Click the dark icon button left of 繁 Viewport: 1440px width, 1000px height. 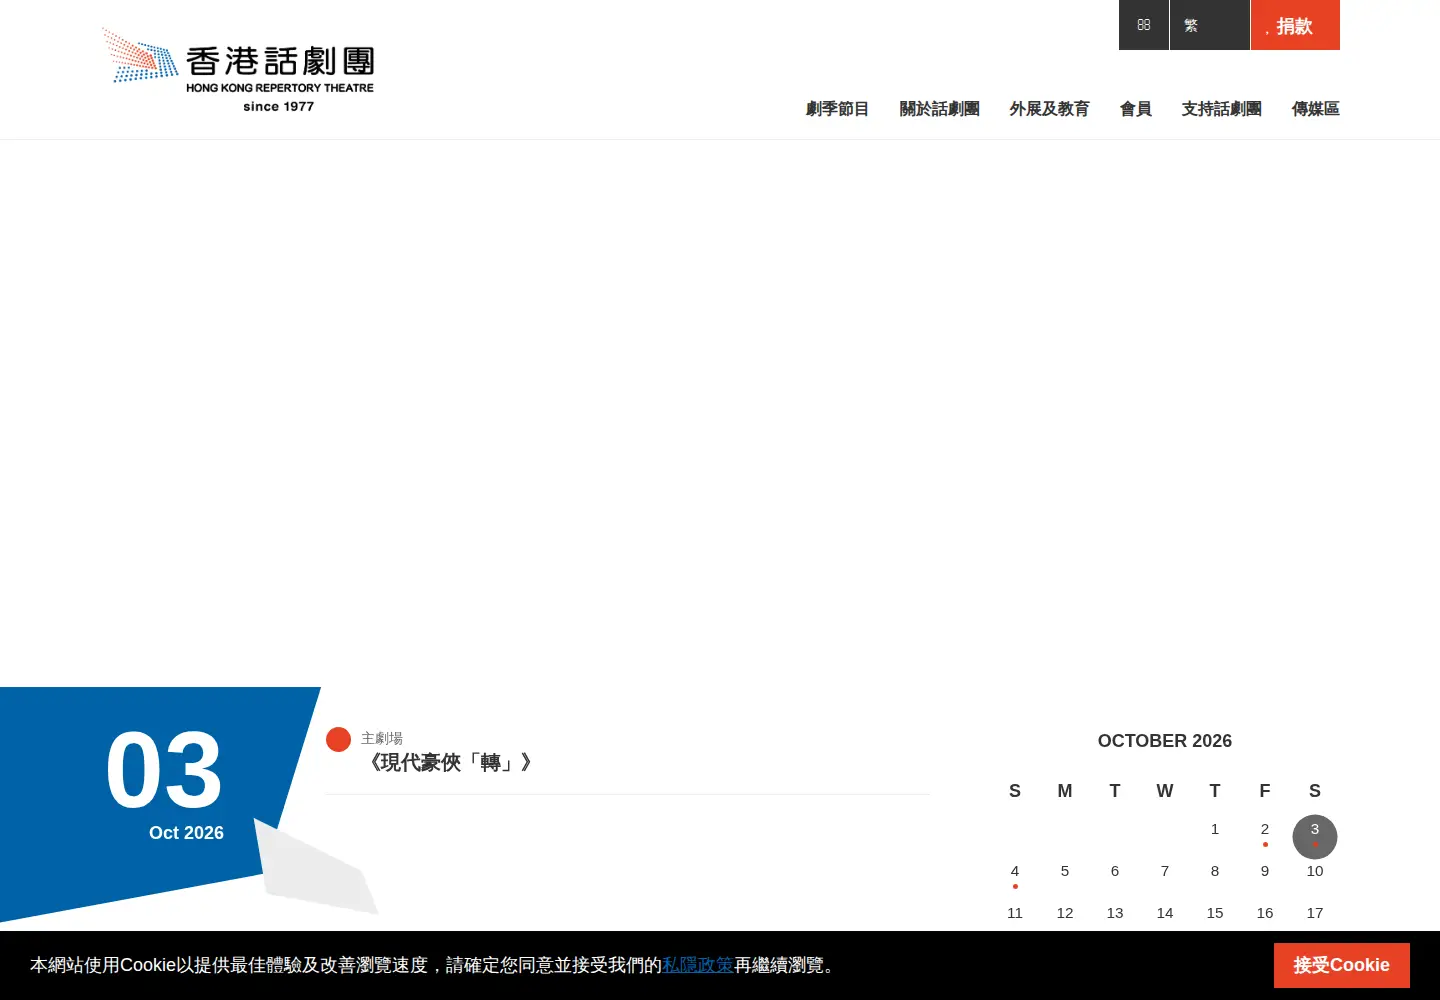(x=1144, y=25)
